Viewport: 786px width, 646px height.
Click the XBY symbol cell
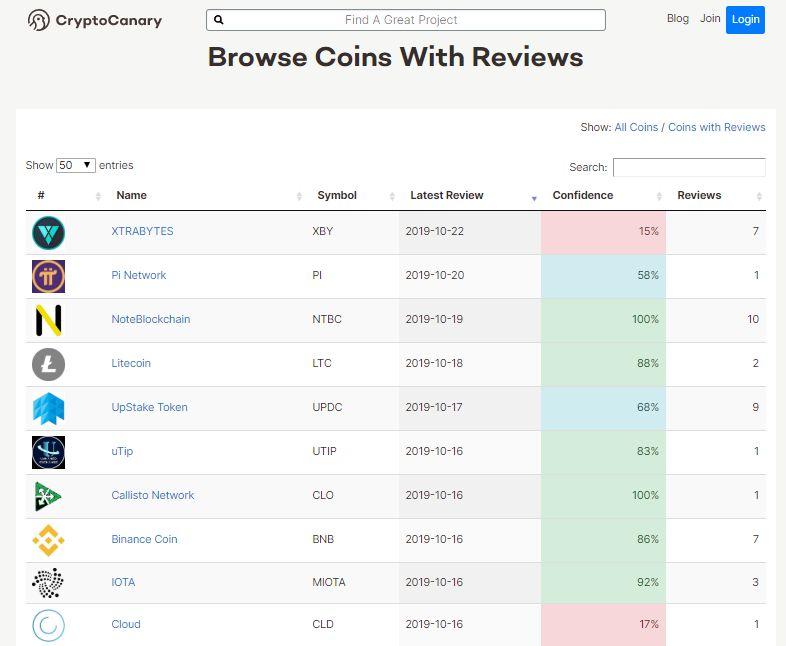323,231
